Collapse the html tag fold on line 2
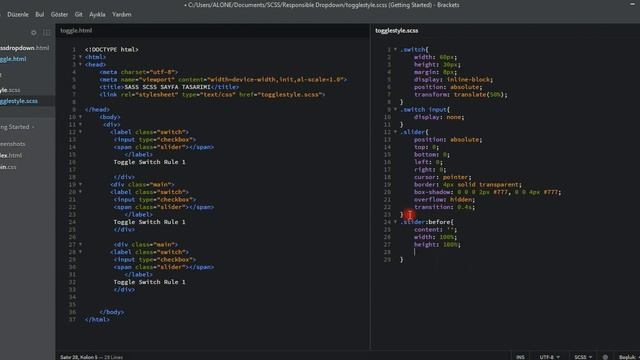 pyautogui.click(x=80, y=57)
